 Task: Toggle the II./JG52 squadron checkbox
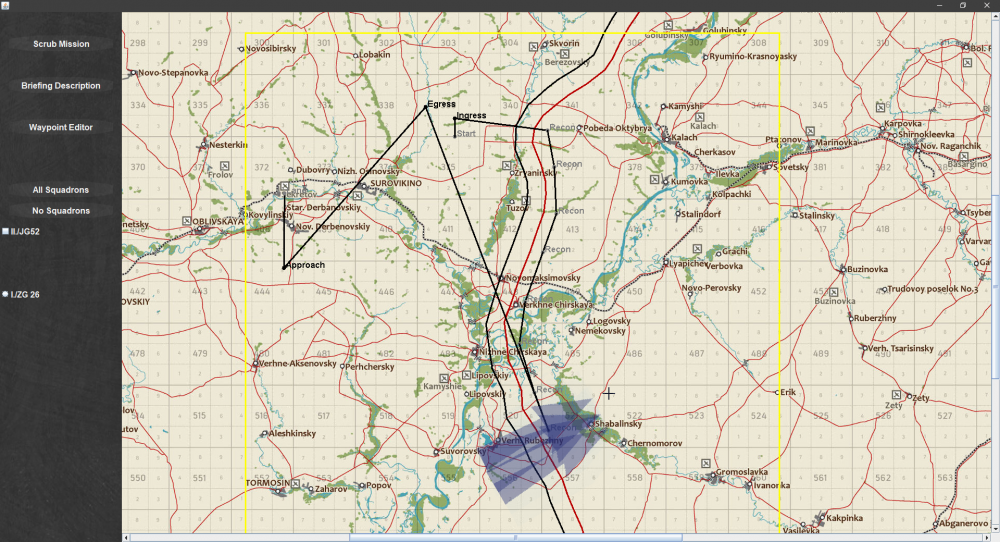(x=6, y=231)
